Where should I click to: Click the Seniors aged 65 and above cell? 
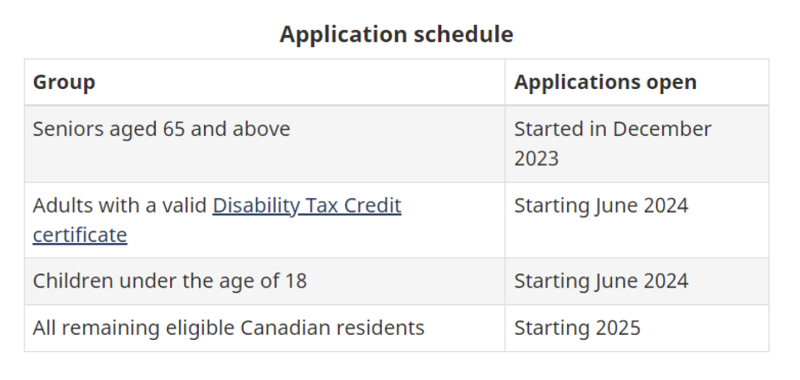264,144
